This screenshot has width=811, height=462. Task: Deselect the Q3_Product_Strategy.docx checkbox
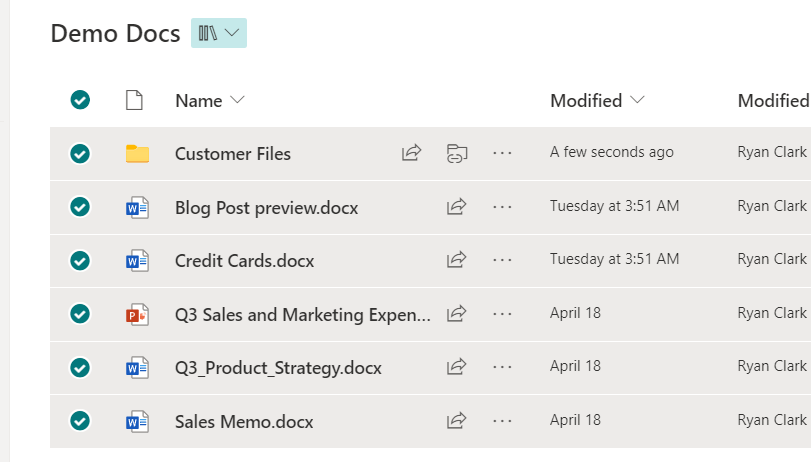pos(80,367)
